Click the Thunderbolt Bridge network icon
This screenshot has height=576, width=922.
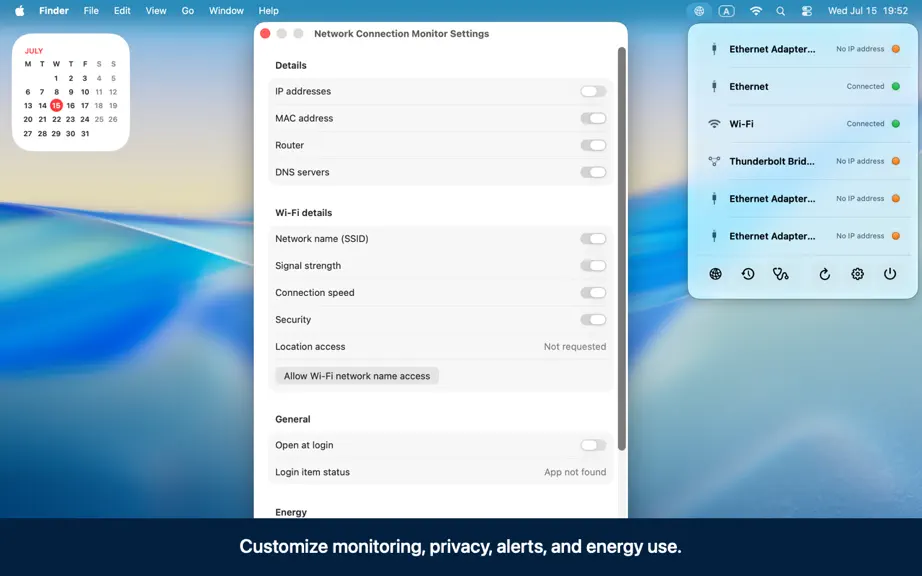[x=714, y=161]
